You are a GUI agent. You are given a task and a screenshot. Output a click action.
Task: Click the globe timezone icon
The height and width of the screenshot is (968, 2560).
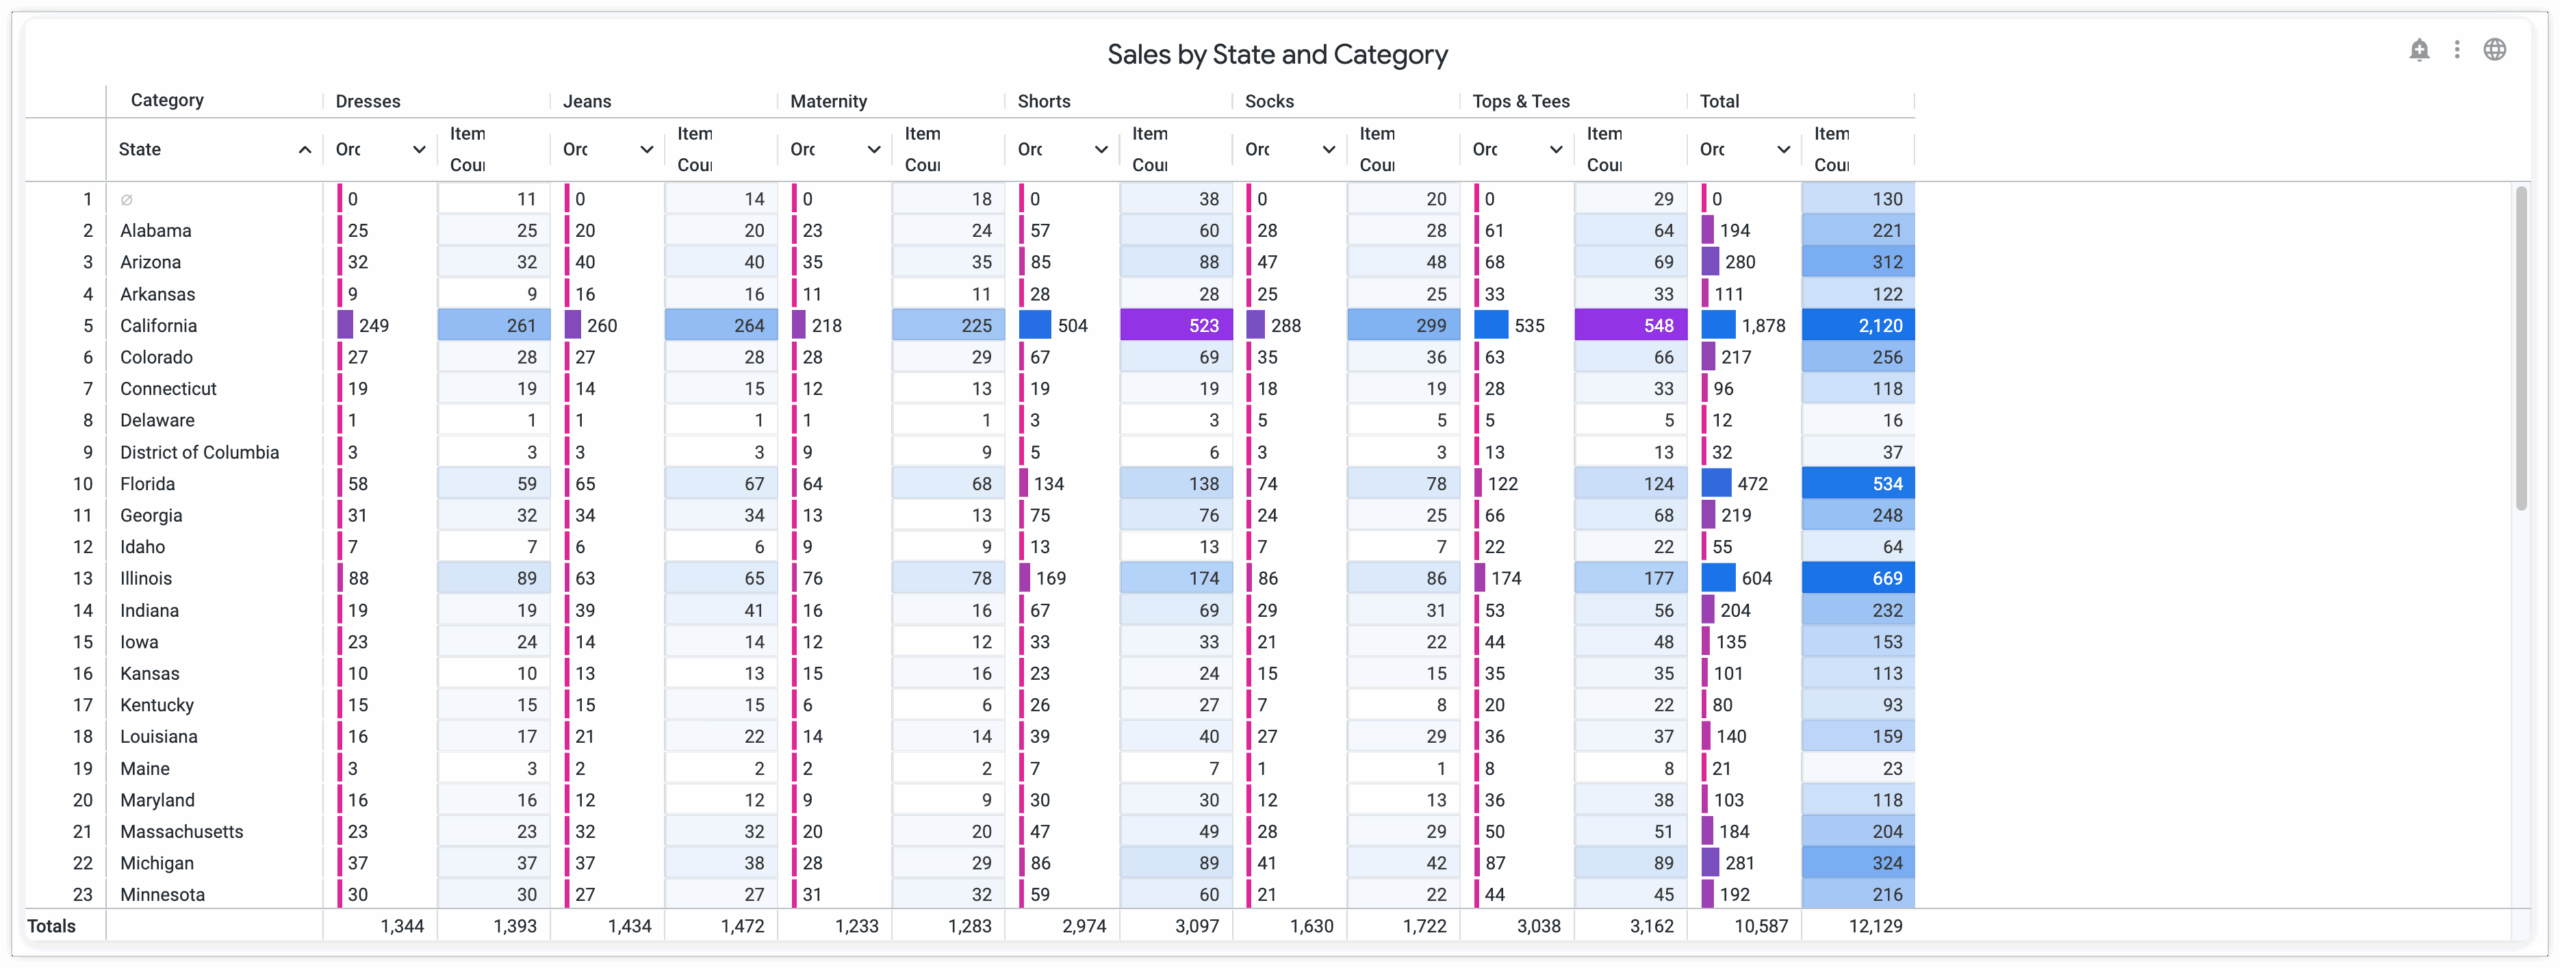[x=2495, y=50]
